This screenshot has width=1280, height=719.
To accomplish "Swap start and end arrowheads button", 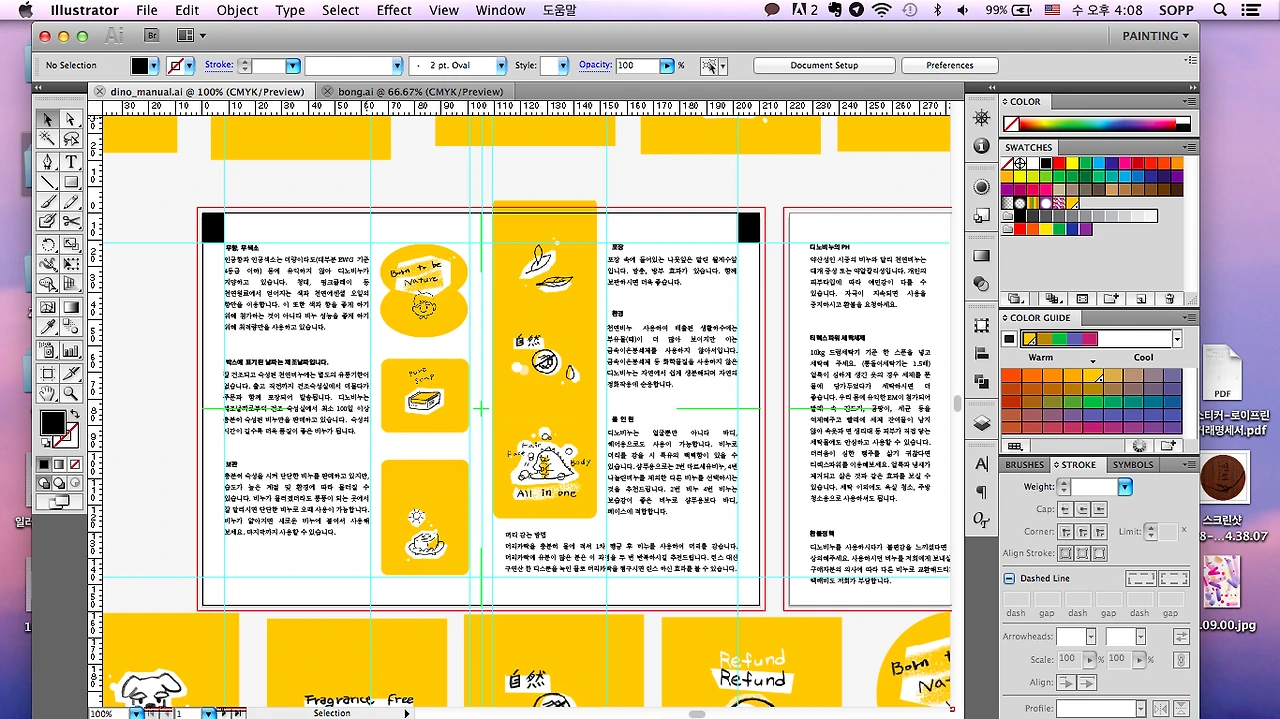I will tap(1181, 636).
